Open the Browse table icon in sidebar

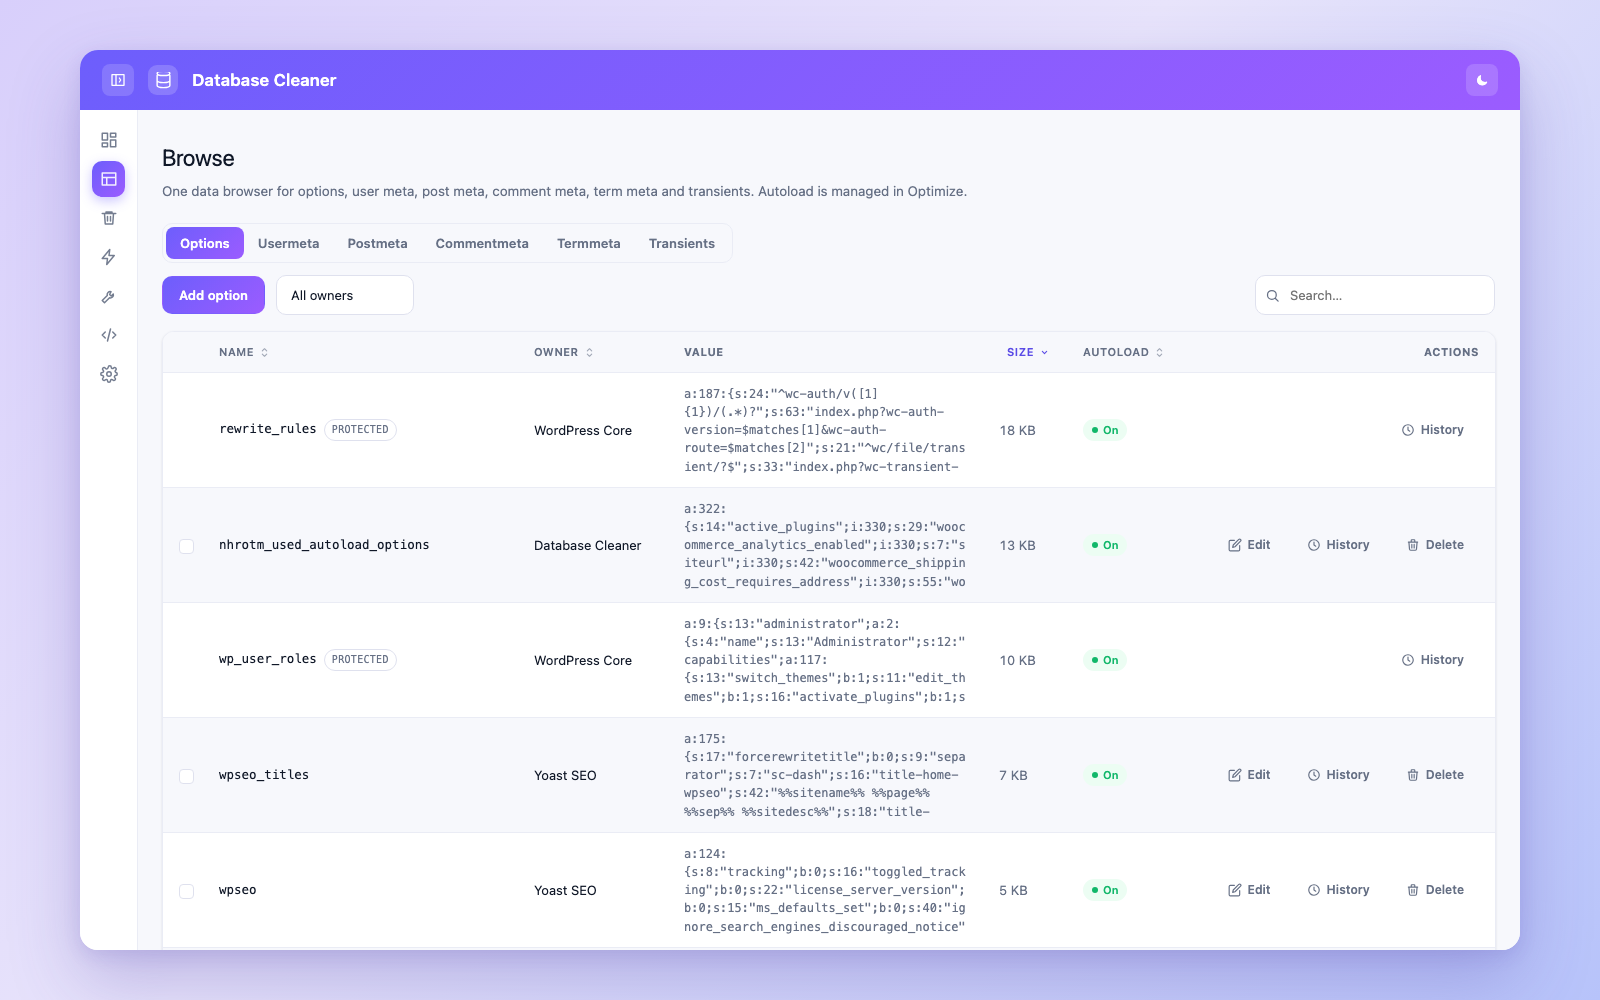[109, 179]
